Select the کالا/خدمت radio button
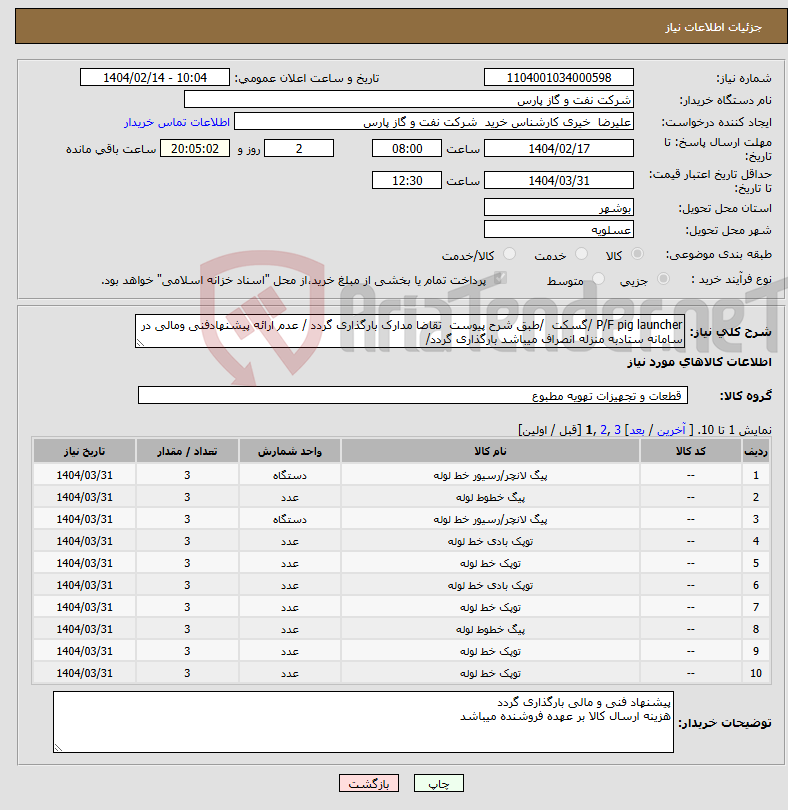 509,254
